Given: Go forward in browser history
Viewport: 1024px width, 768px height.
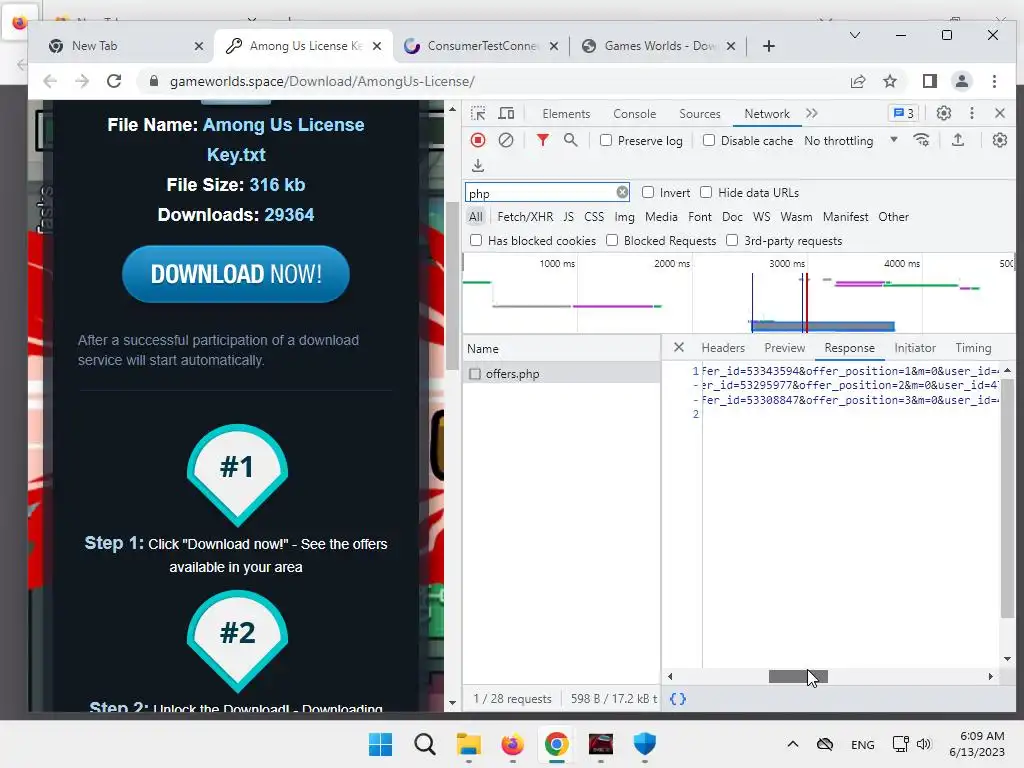Looking at the screenshot, I should point(82,82).
